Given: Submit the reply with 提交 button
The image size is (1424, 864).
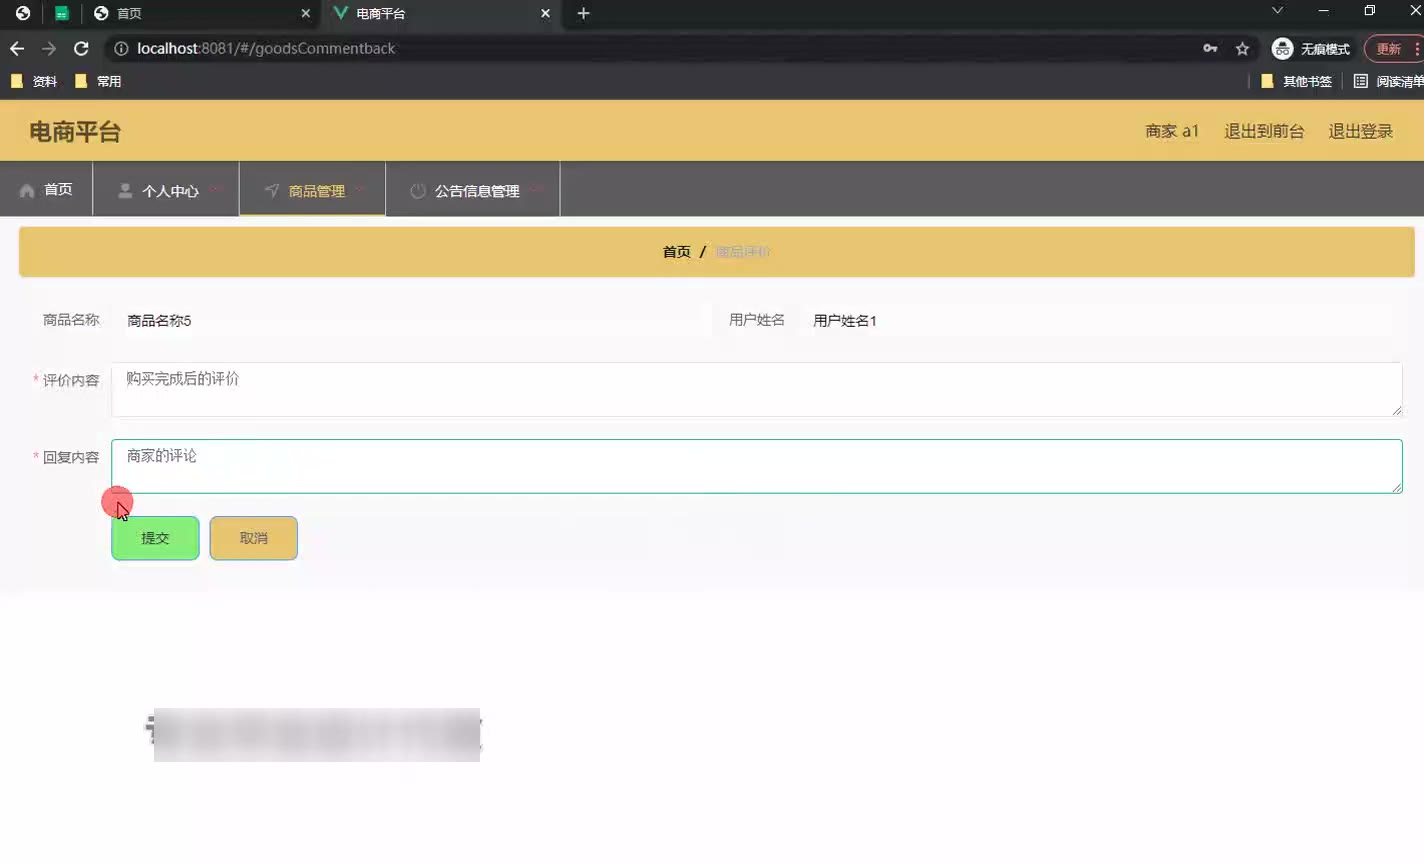Looking at the screenshot, I should [x=155, y=538].
